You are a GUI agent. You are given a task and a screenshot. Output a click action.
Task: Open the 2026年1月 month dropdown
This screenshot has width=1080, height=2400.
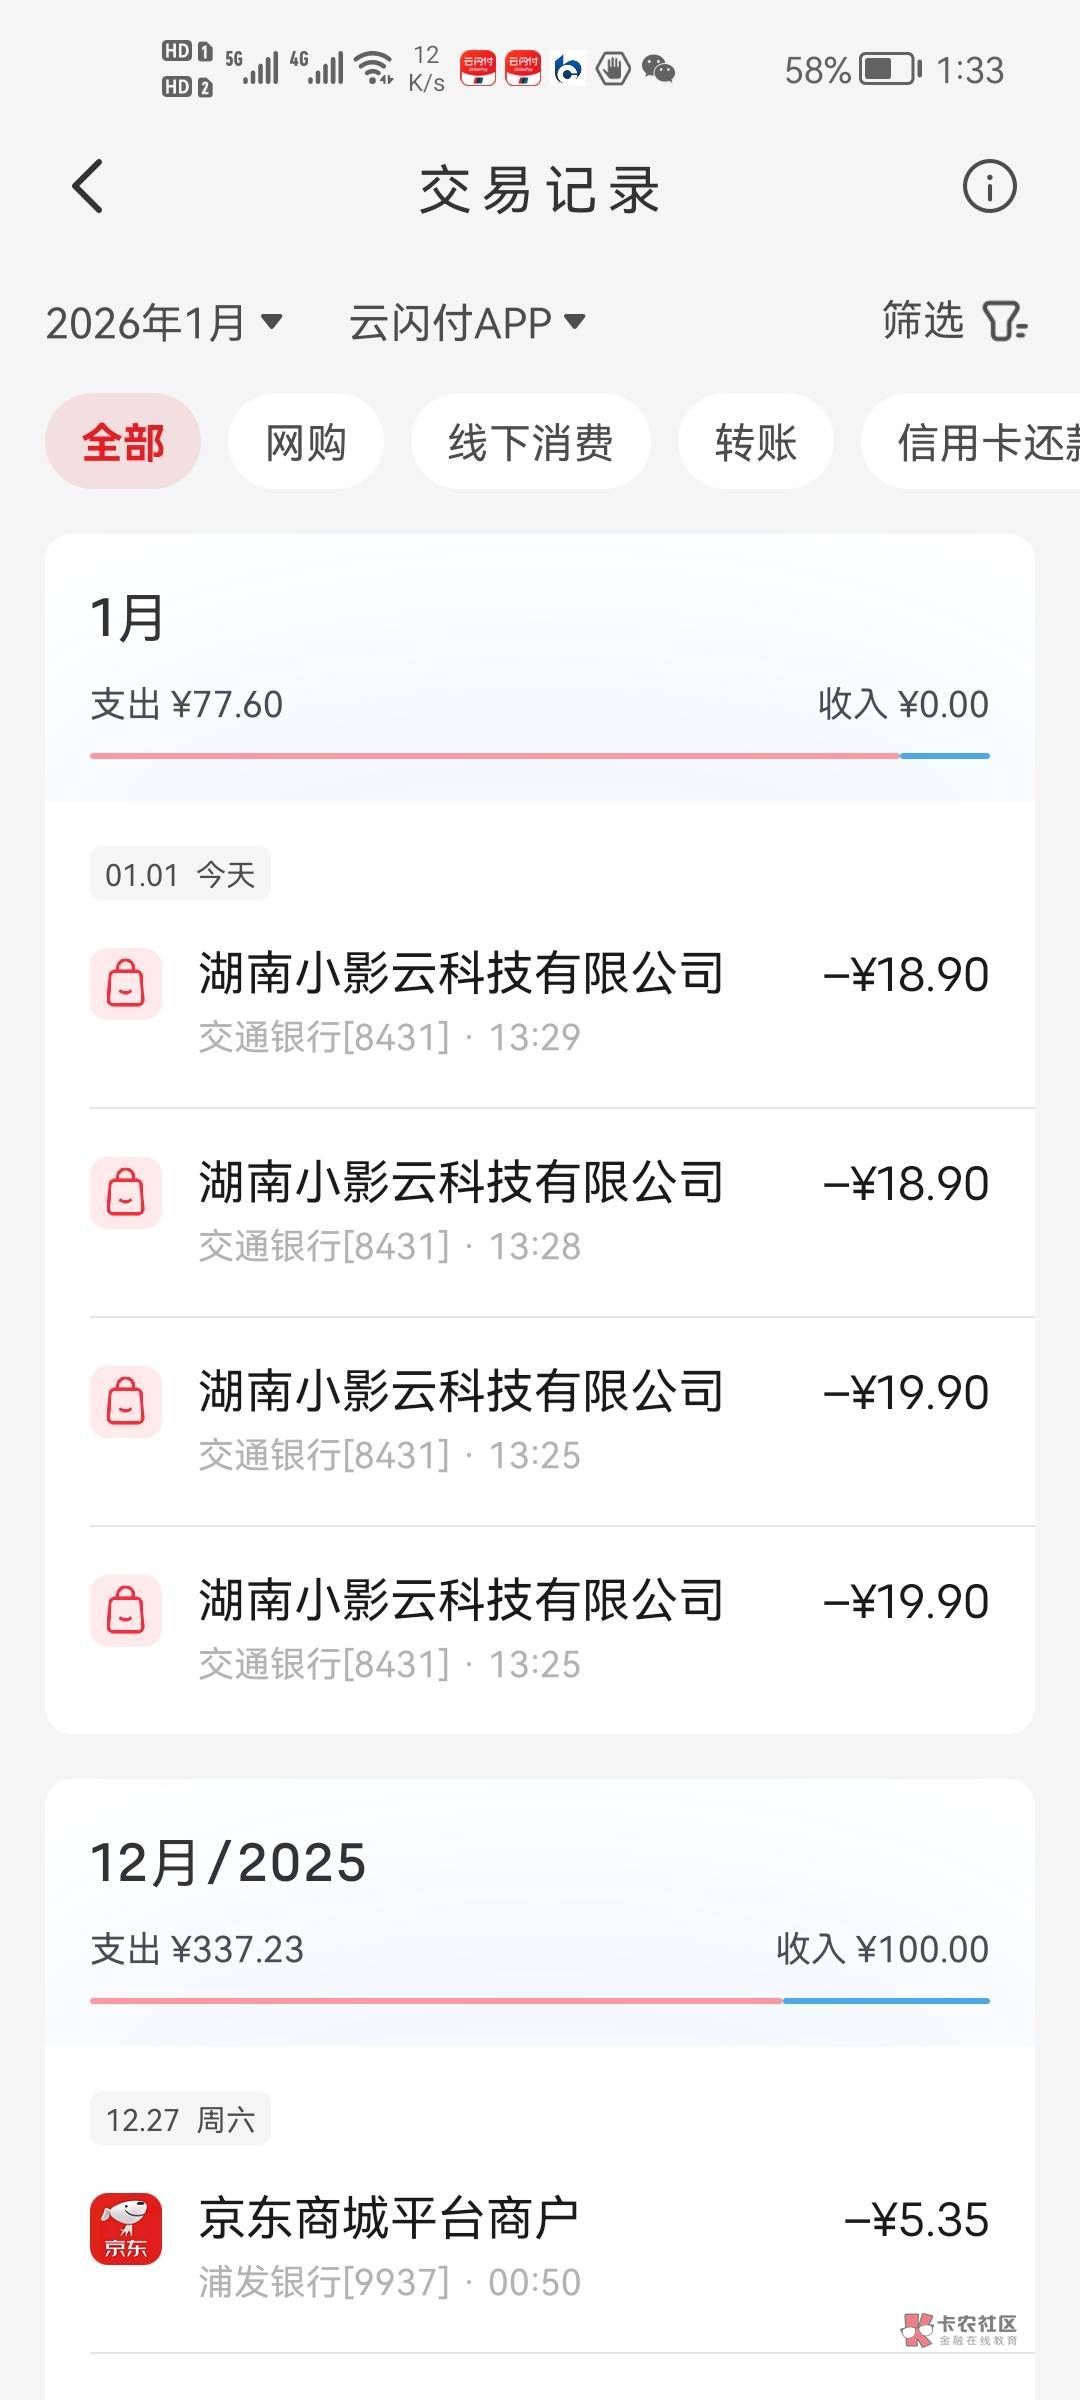coord(164,322)
